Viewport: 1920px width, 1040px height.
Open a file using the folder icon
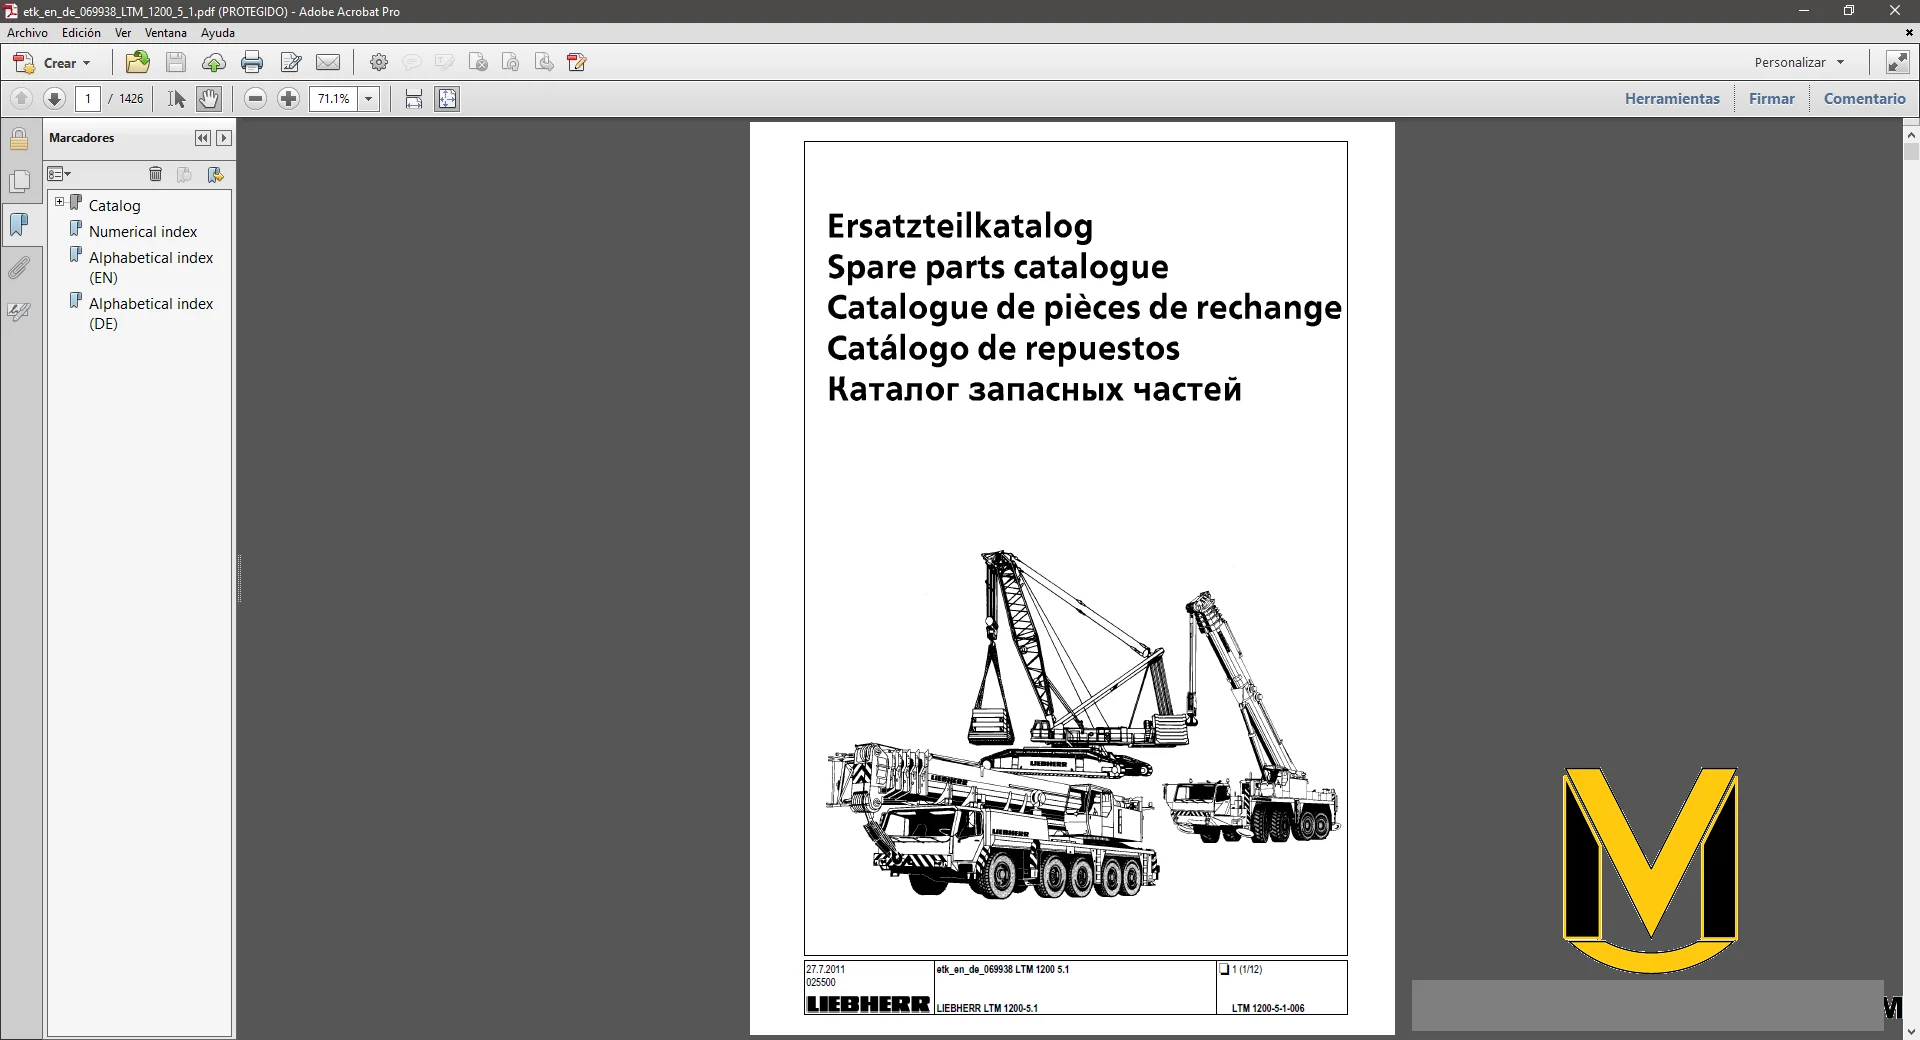coord(136,62)
